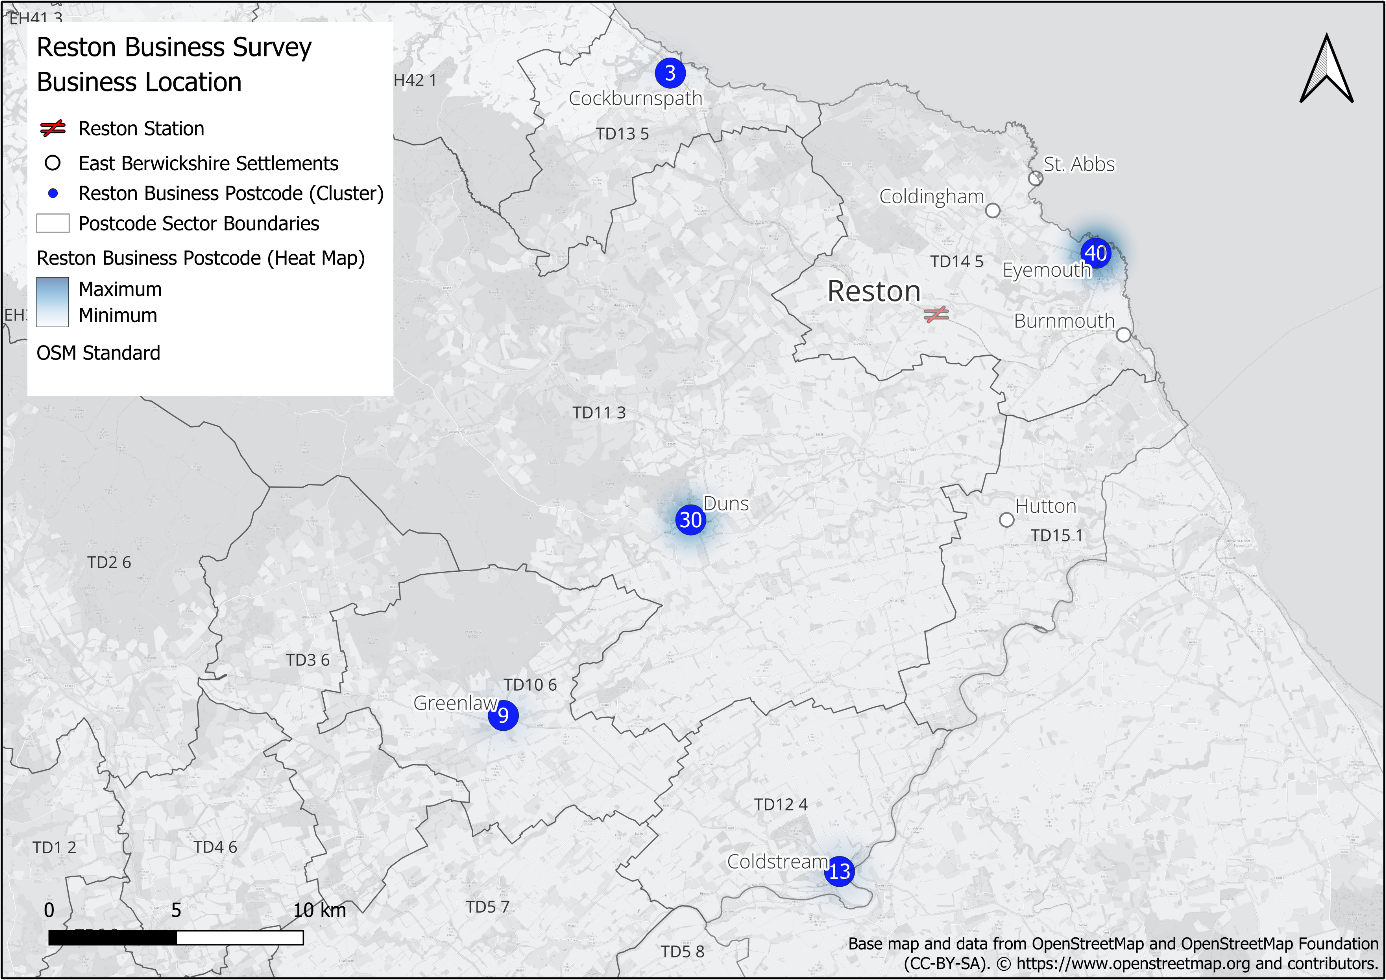The image size is (1386, 980).
Task: Click the Coldingham text label
Action: click(932, 197)
